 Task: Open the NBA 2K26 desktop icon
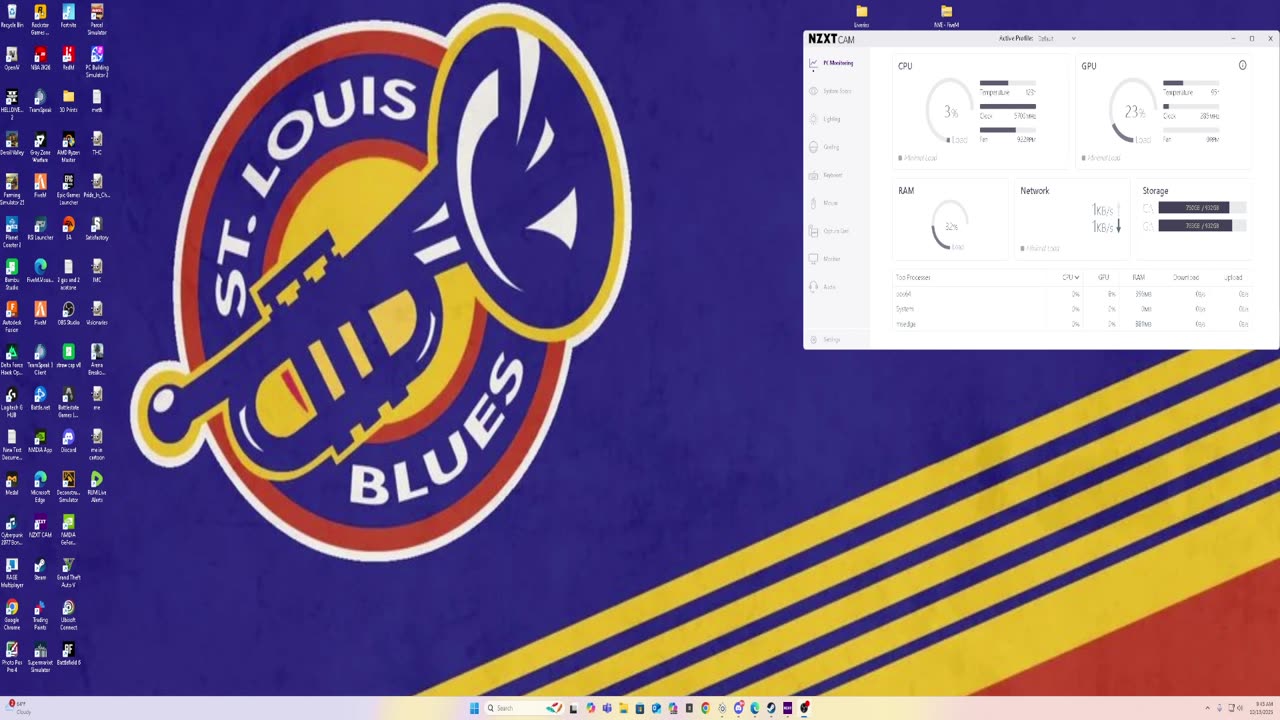coord(40,59)
